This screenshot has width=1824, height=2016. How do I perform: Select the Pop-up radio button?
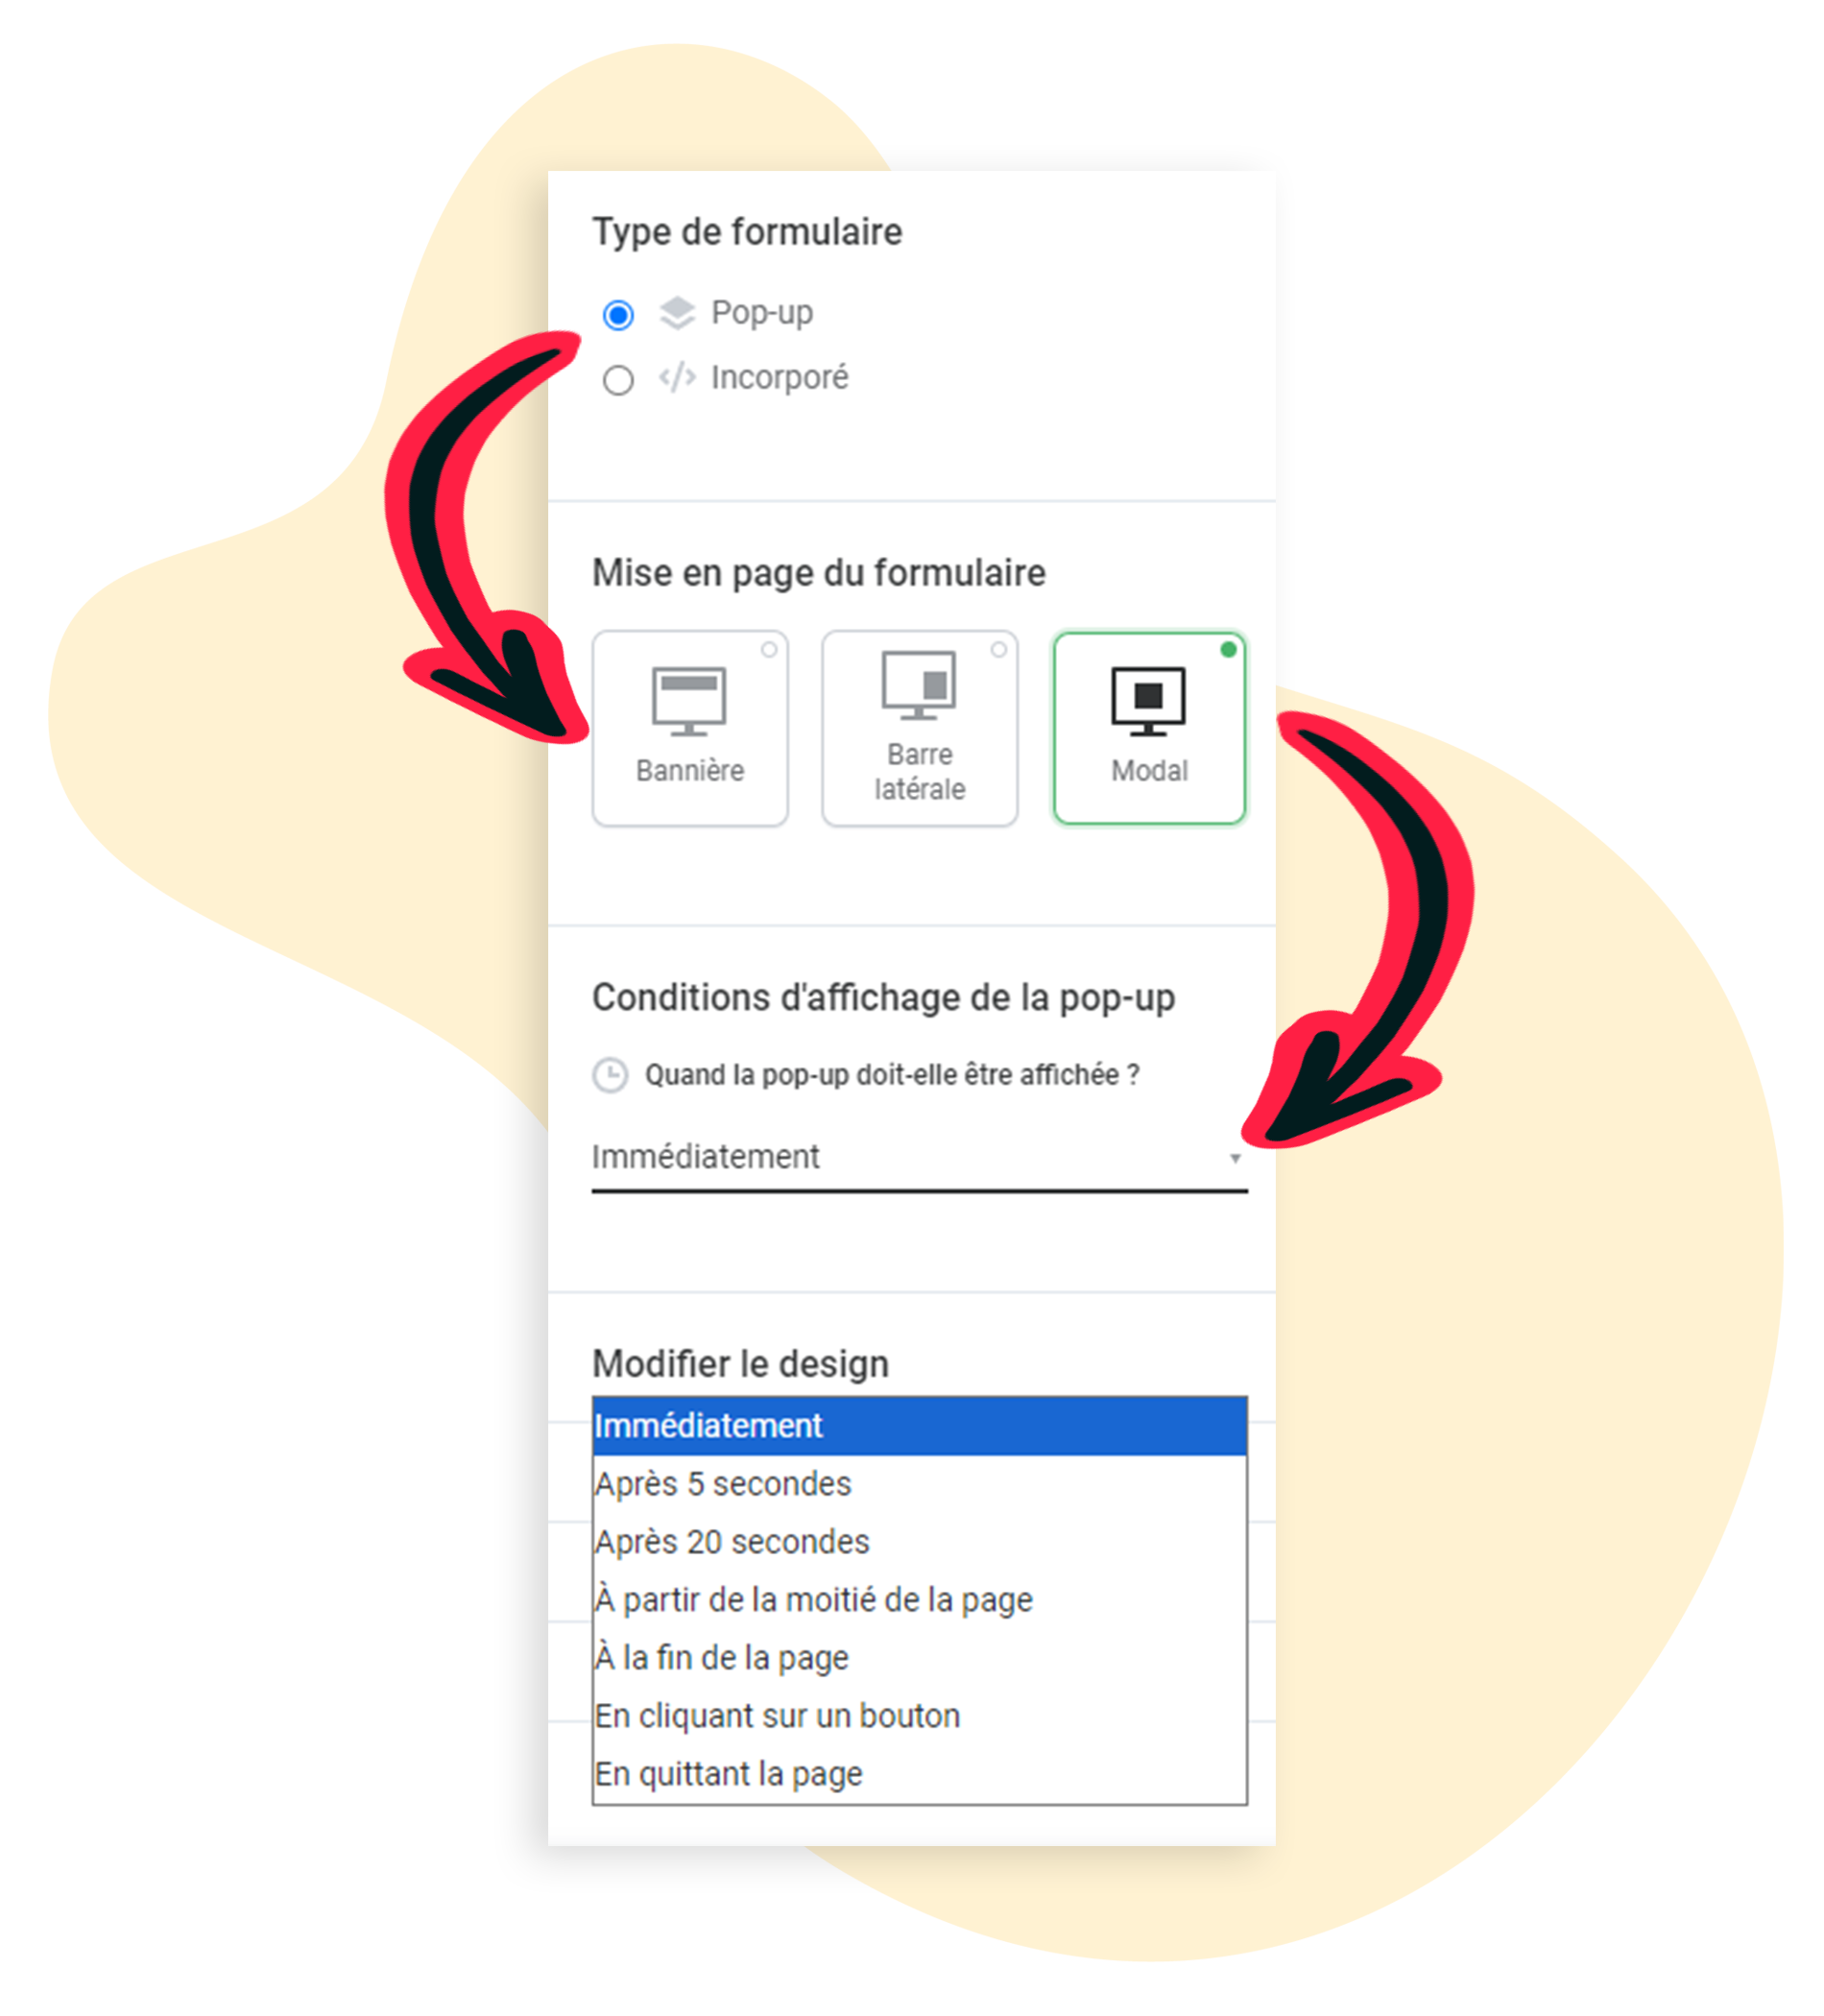[618, 315]
